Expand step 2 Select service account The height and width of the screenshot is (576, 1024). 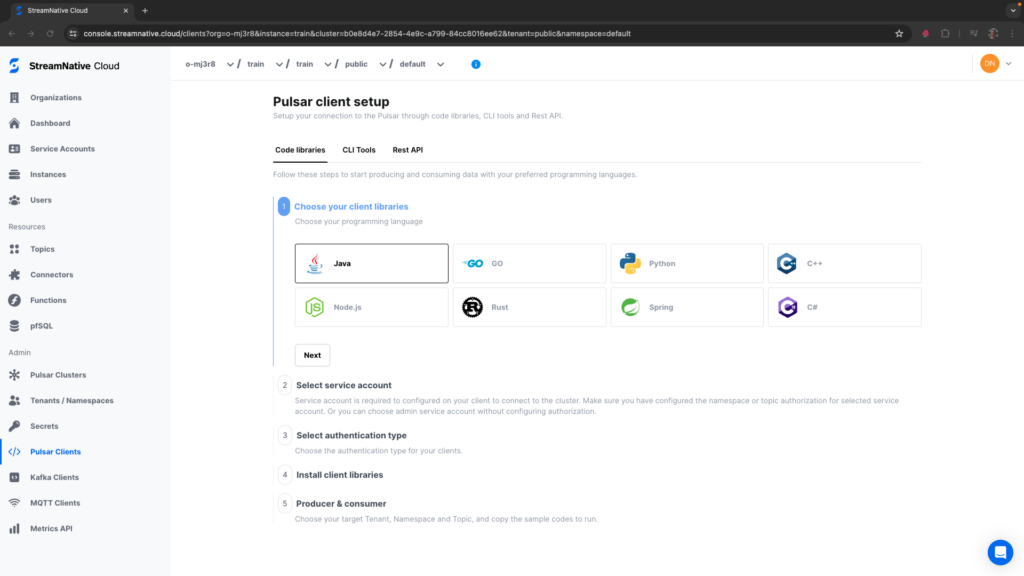tap(344, 385)
